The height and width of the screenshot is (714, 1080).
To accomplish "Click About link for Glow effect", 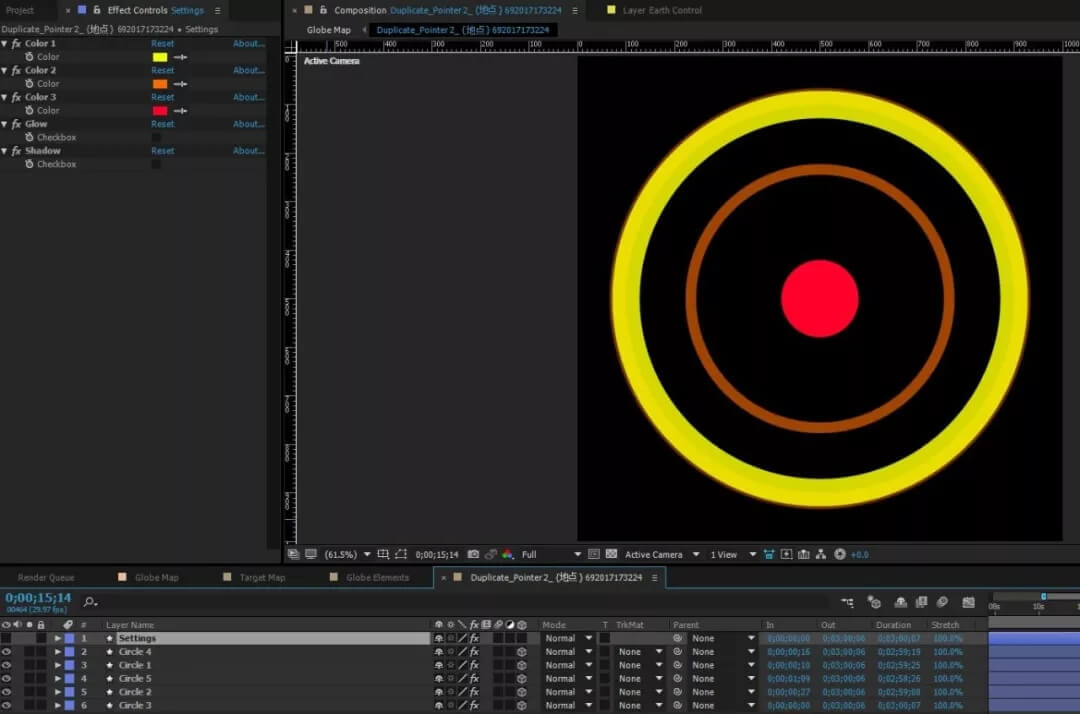I will 248,124.
